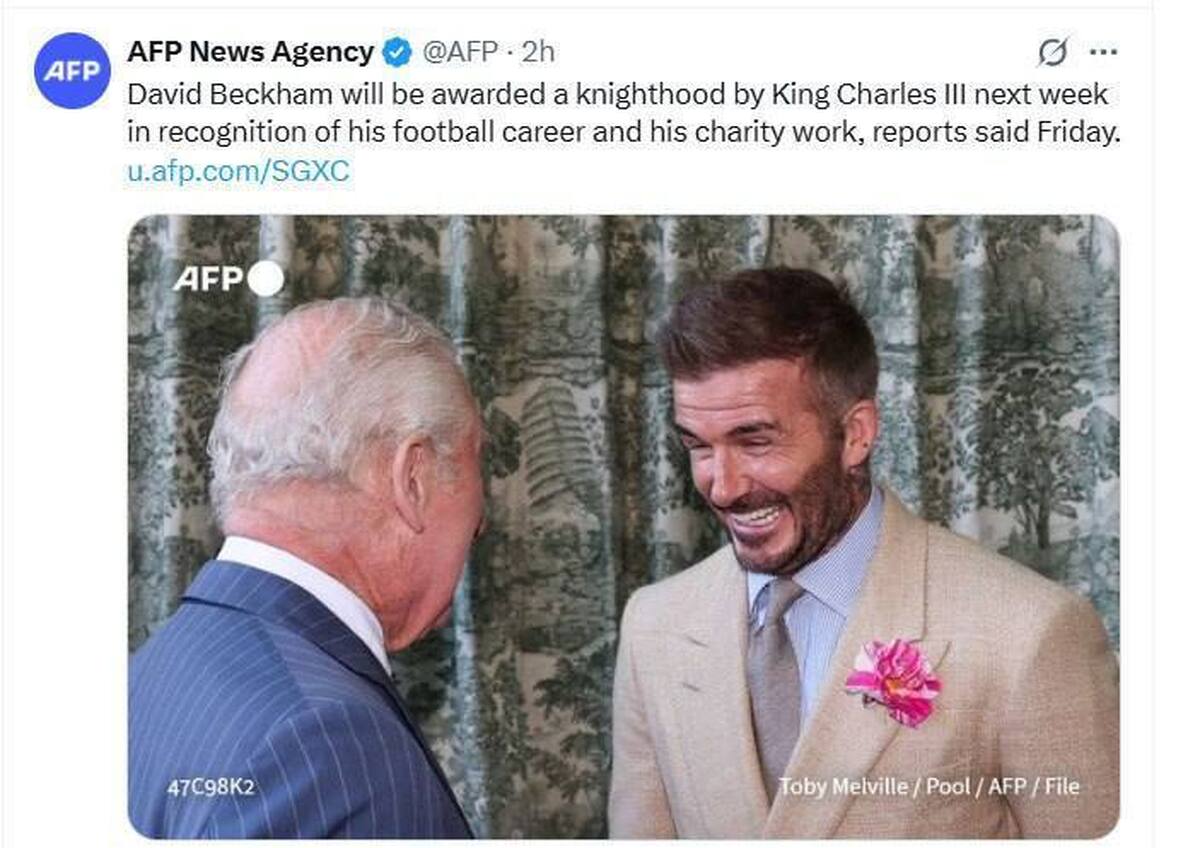Screen dimensions: 1200x848
Task: Click the AFP round profile avatar
Action: [x=72, y=70]
